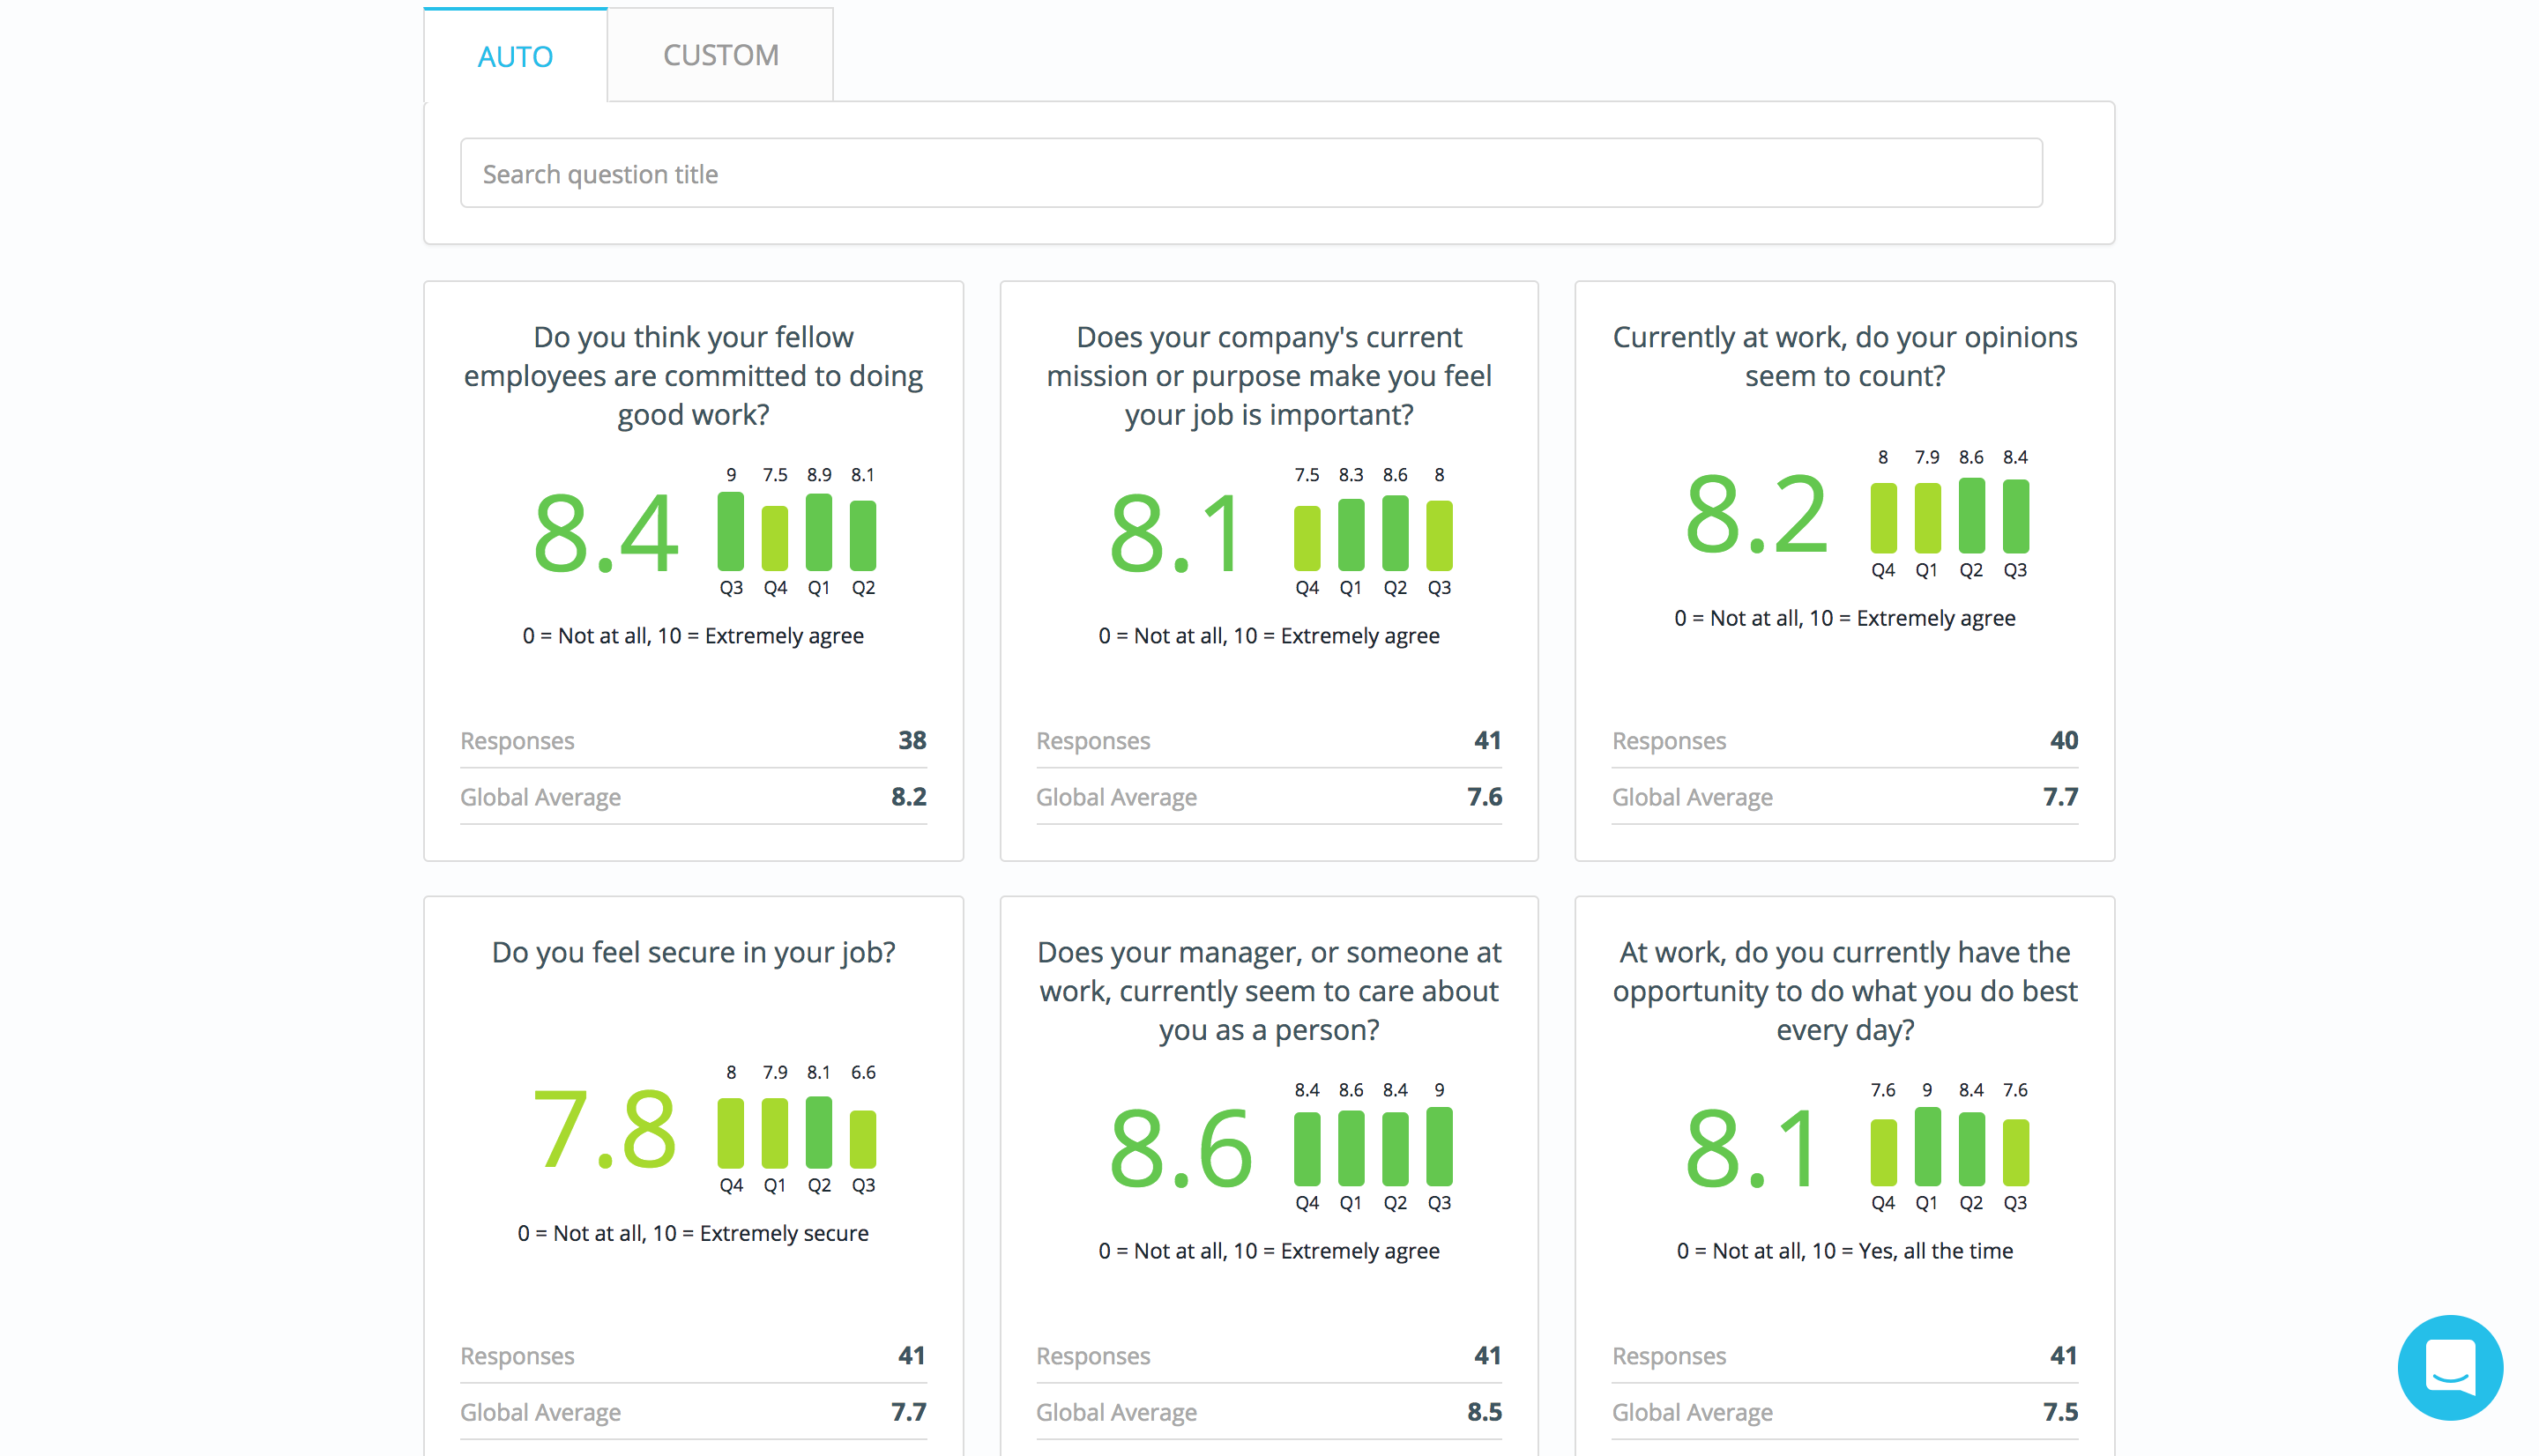The width and height of the screenshot is (2539, 1456).
Task: Click the 7.8 job security score
Action: pos(605,1131)
